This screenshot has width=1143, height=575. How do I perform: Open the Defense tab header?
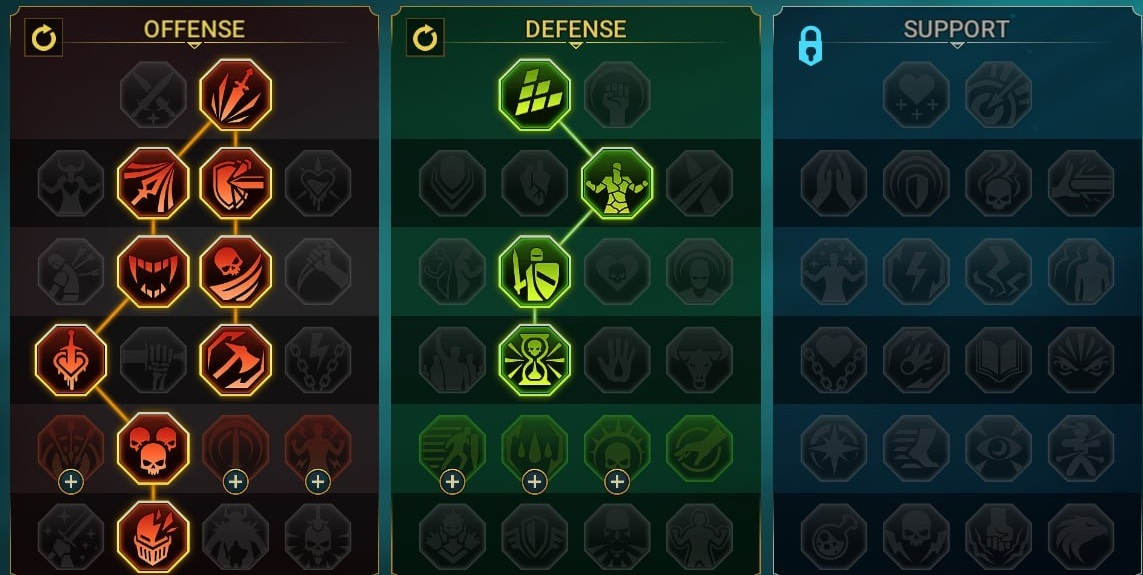coord(576,29)
